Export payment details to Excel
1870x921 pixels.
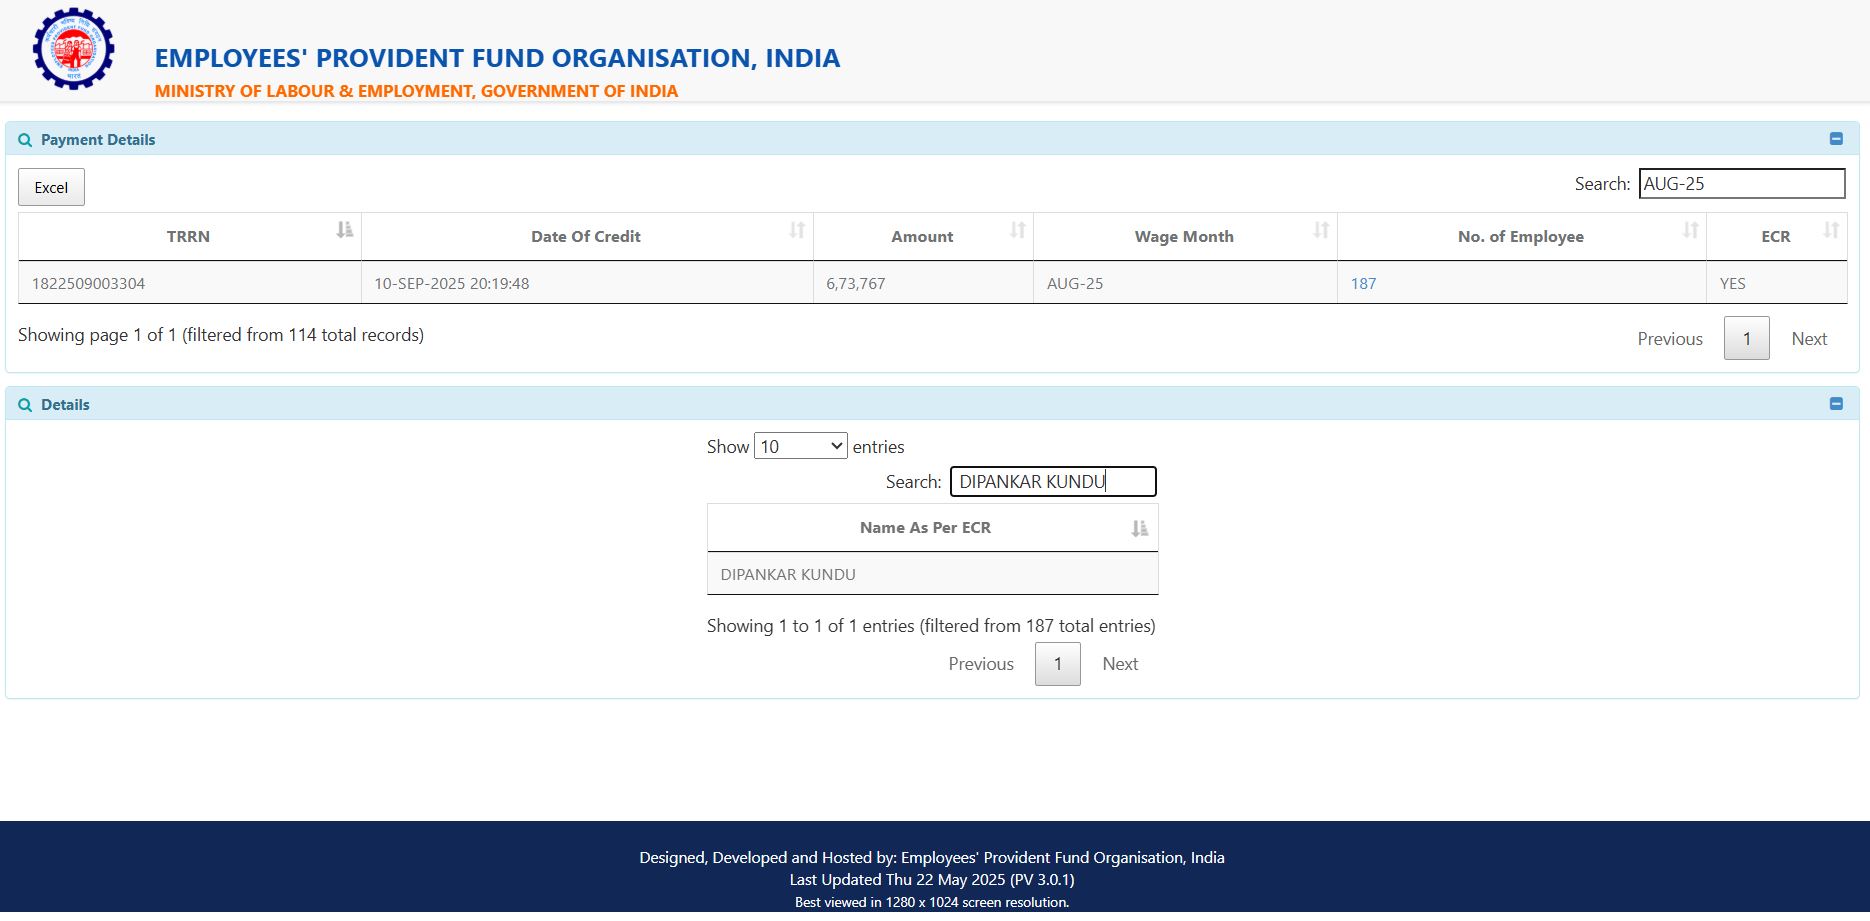(51, 187)
